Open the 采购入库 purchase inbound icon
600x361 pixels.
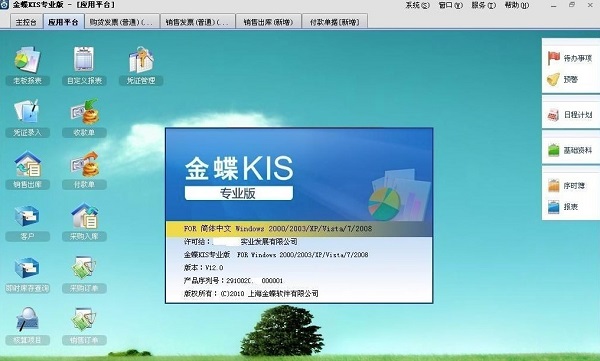coord(84,222)
